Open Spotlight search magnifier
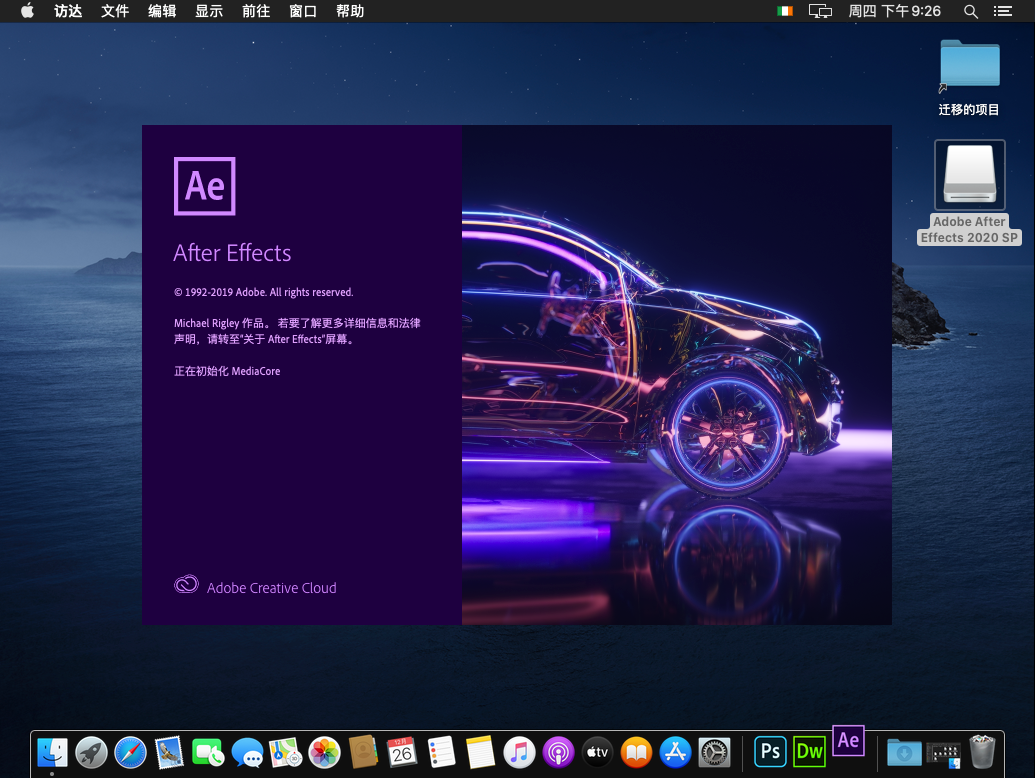Image resolution: width=1035 pixels, height=778 pixels. pos(970,11)
